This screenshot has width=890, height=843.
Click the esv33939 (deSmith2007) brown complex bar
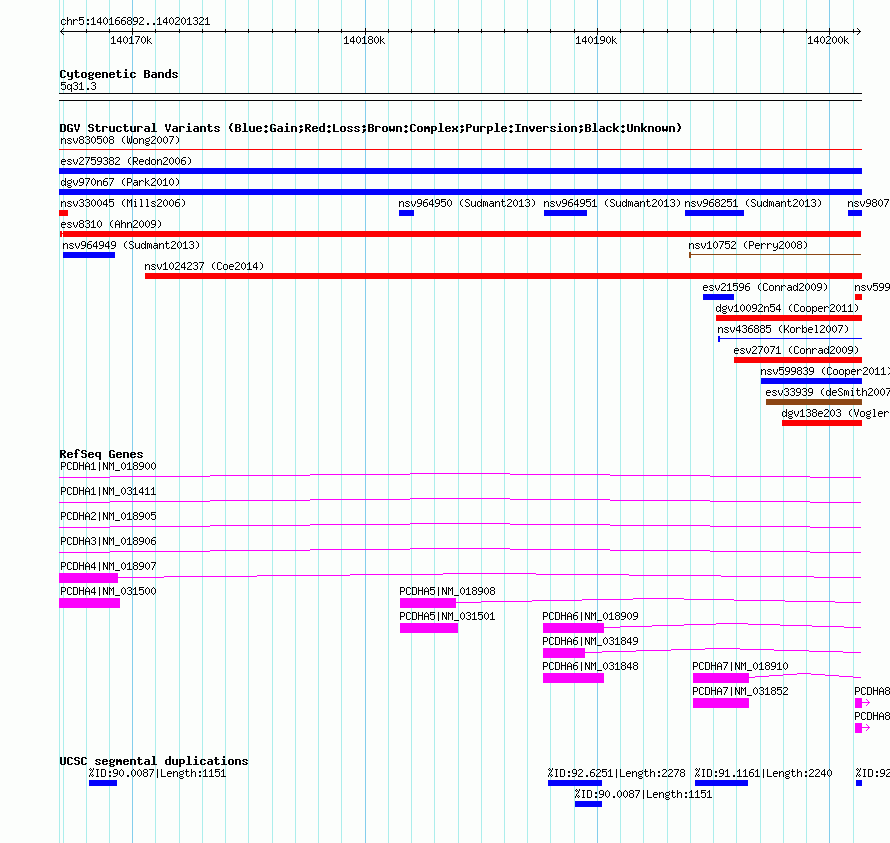tap(813, 402)
